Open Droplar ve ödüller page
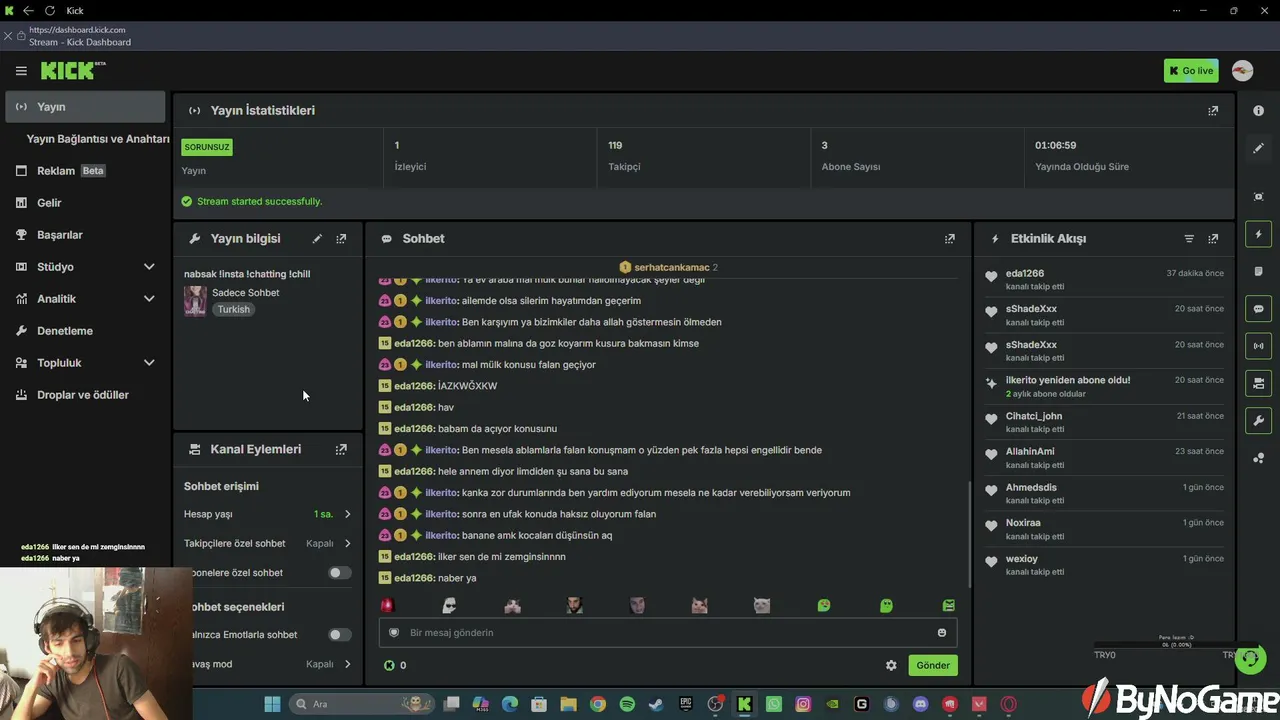The image size is (1280, 720). [x=85, y=395]
